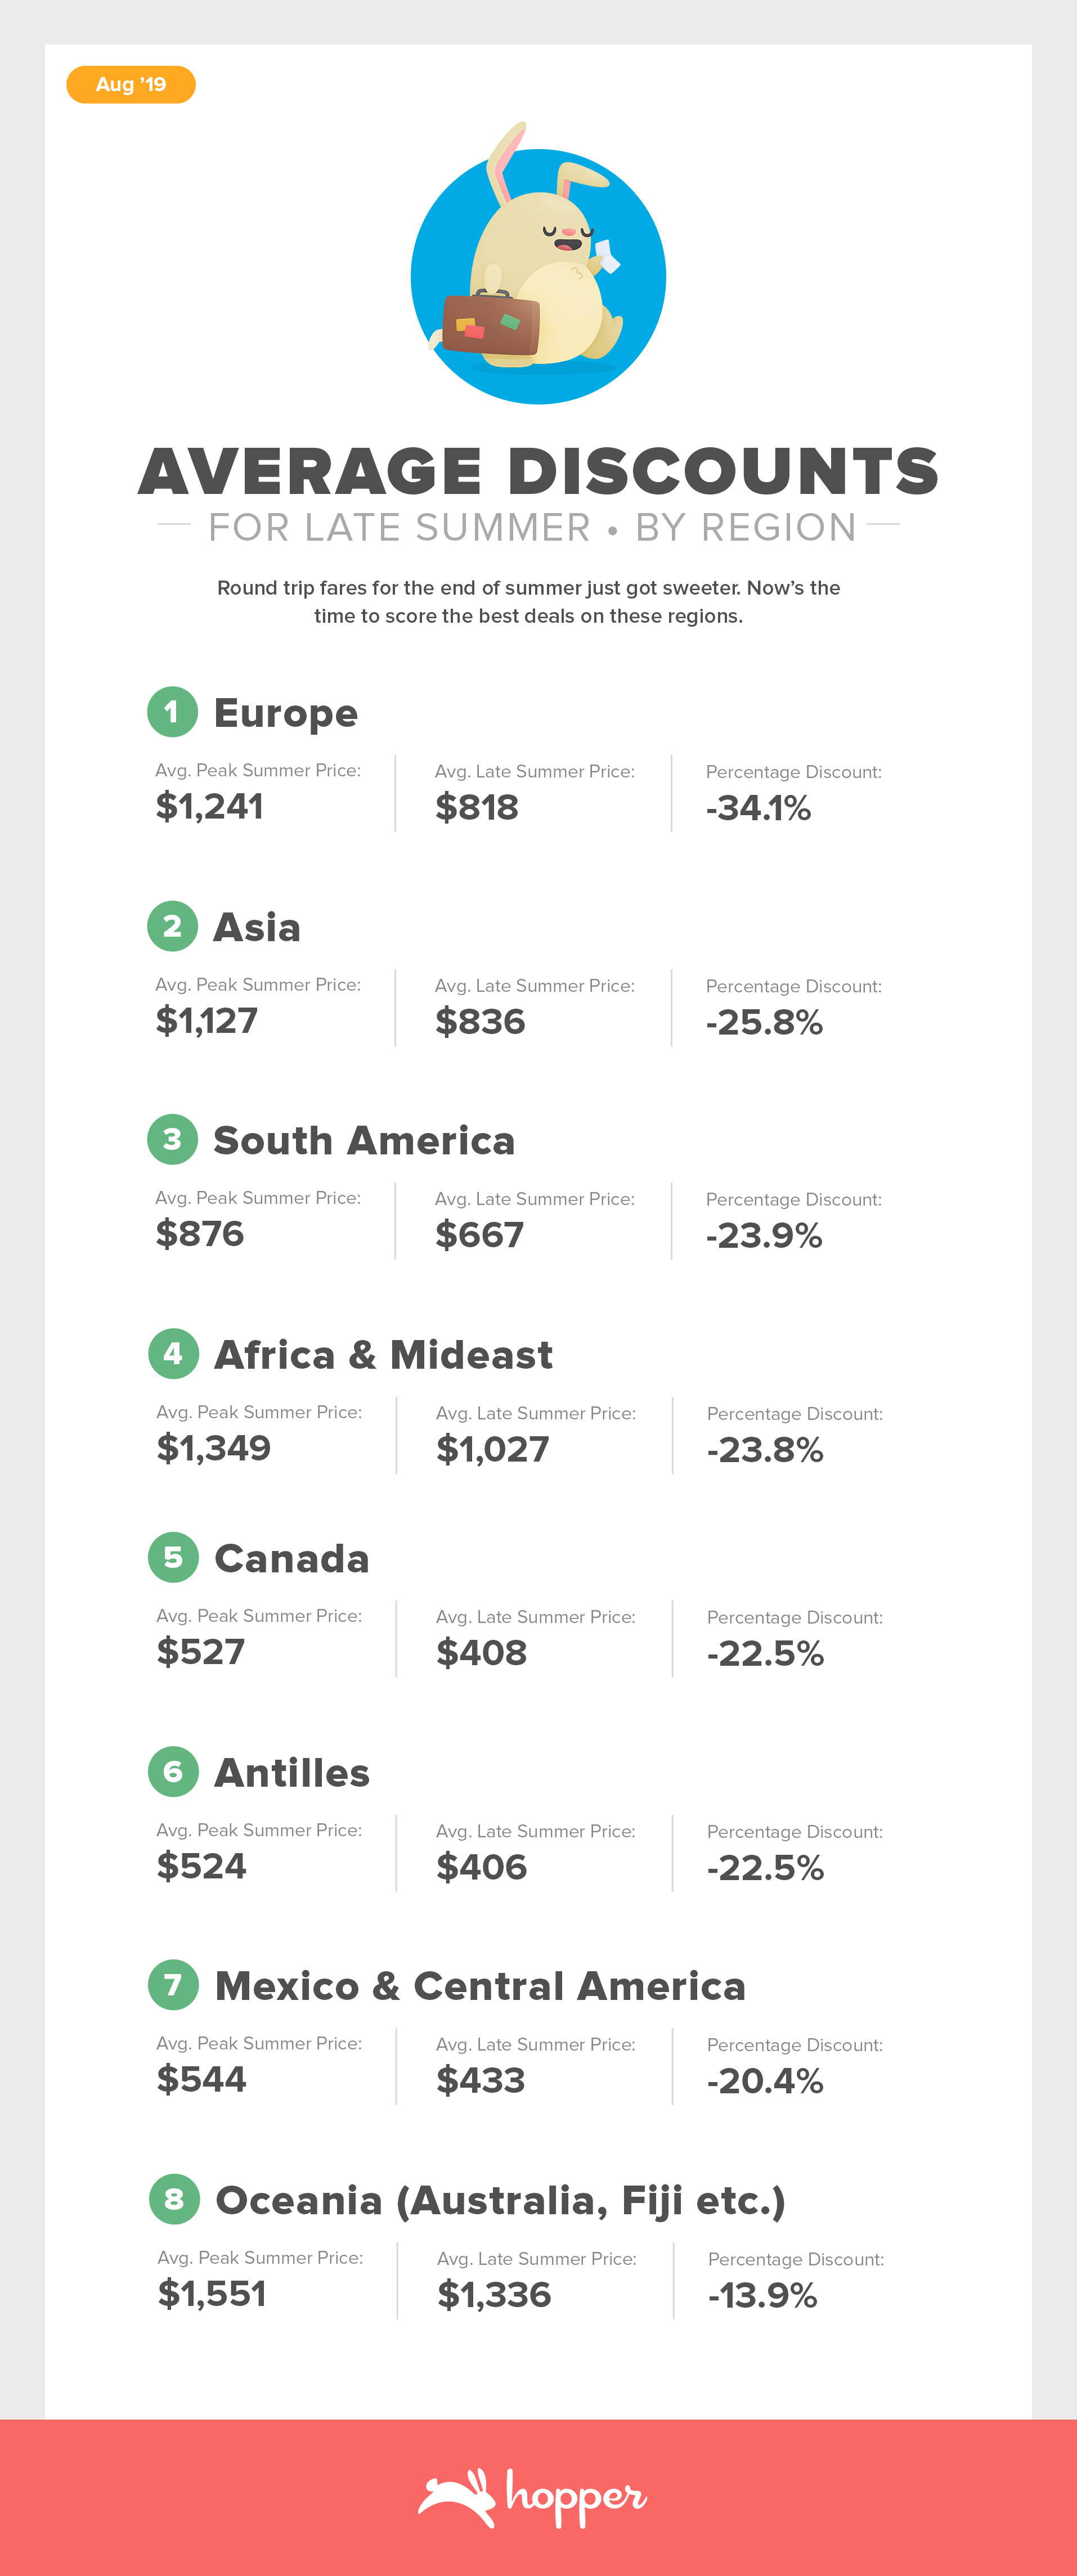Click the green number 5 circle beside Canada
Screen dimensions: 1077x2576
pyautogui.click(x=173, y=1557)
